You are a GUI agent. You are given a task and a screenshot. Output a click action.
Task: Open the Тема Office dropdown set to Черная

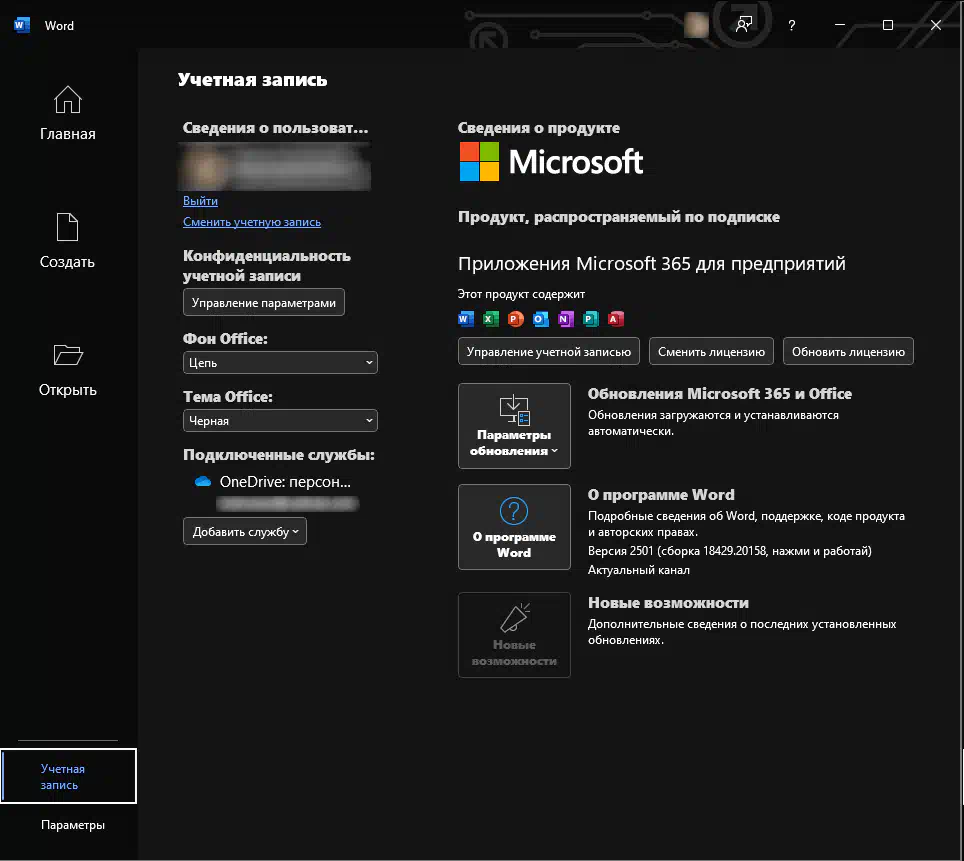click(280, 421)
